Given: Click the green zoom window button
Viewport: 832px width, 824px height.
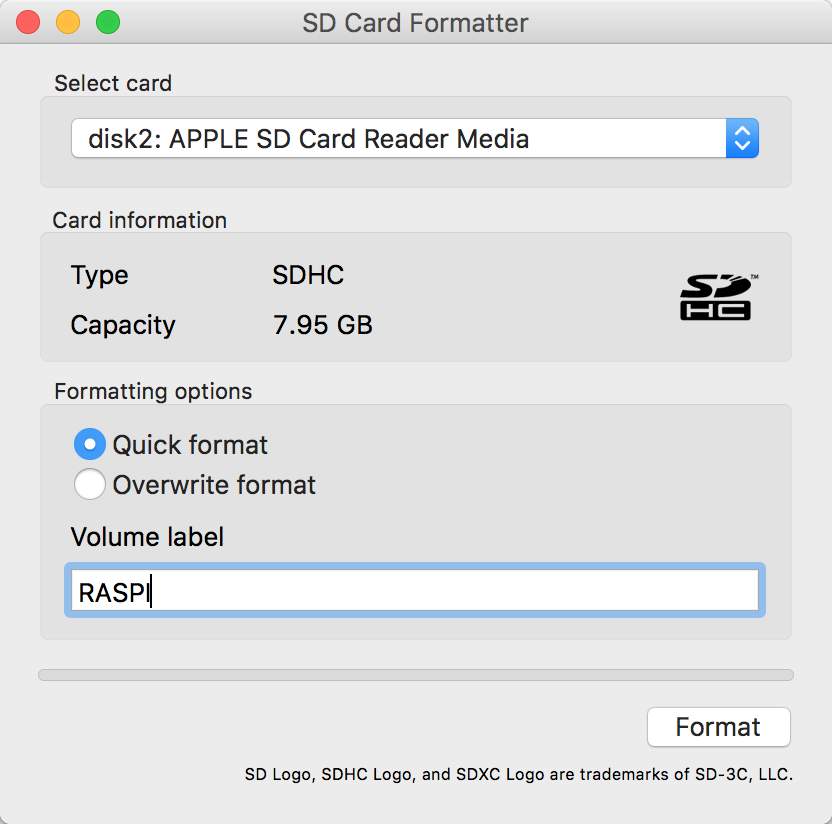Looking at the screenshot, I should click(x=107, y=21).
